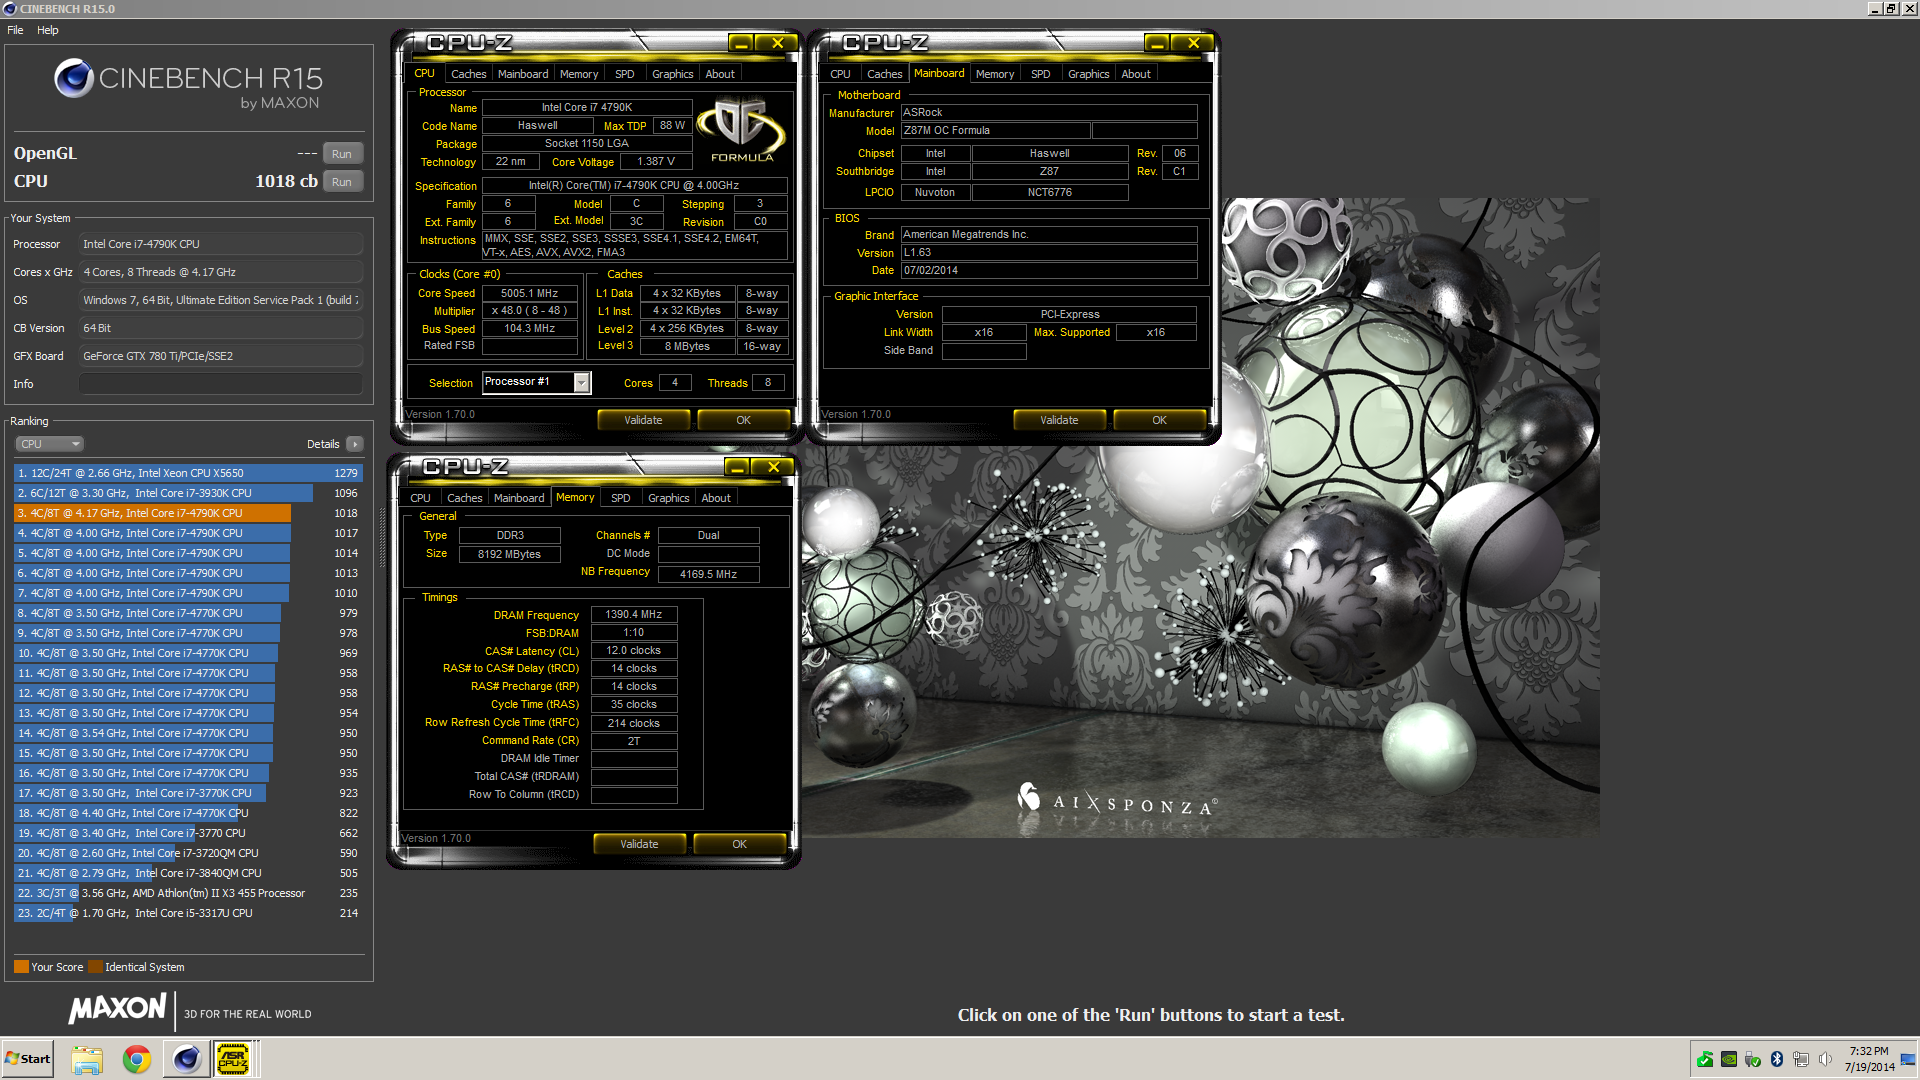Open the Windows Explorer taskbar icon
The width and height of the screenshot is (1920, 1080).
coord(87,1059)
